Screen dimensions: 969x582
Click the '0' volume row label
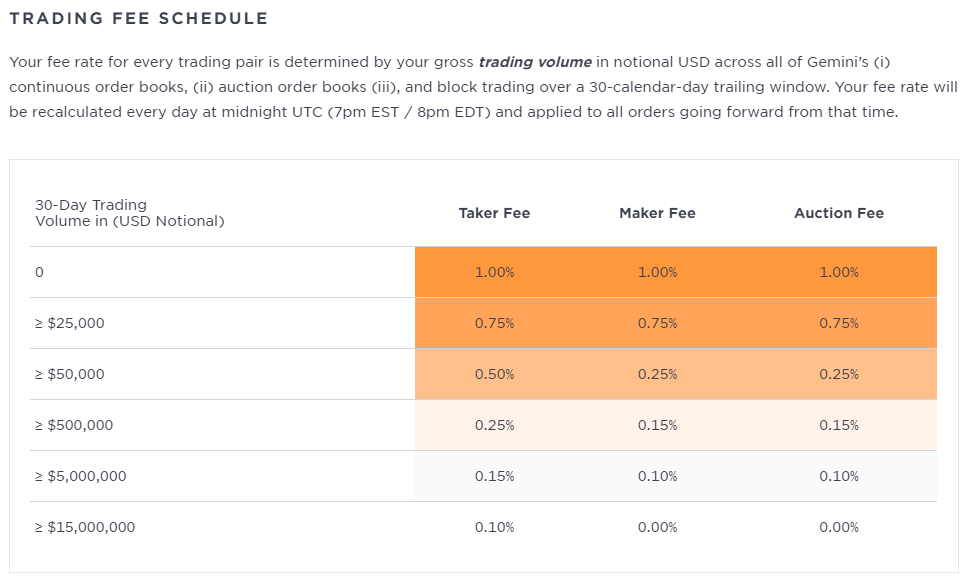click(40, 272)
